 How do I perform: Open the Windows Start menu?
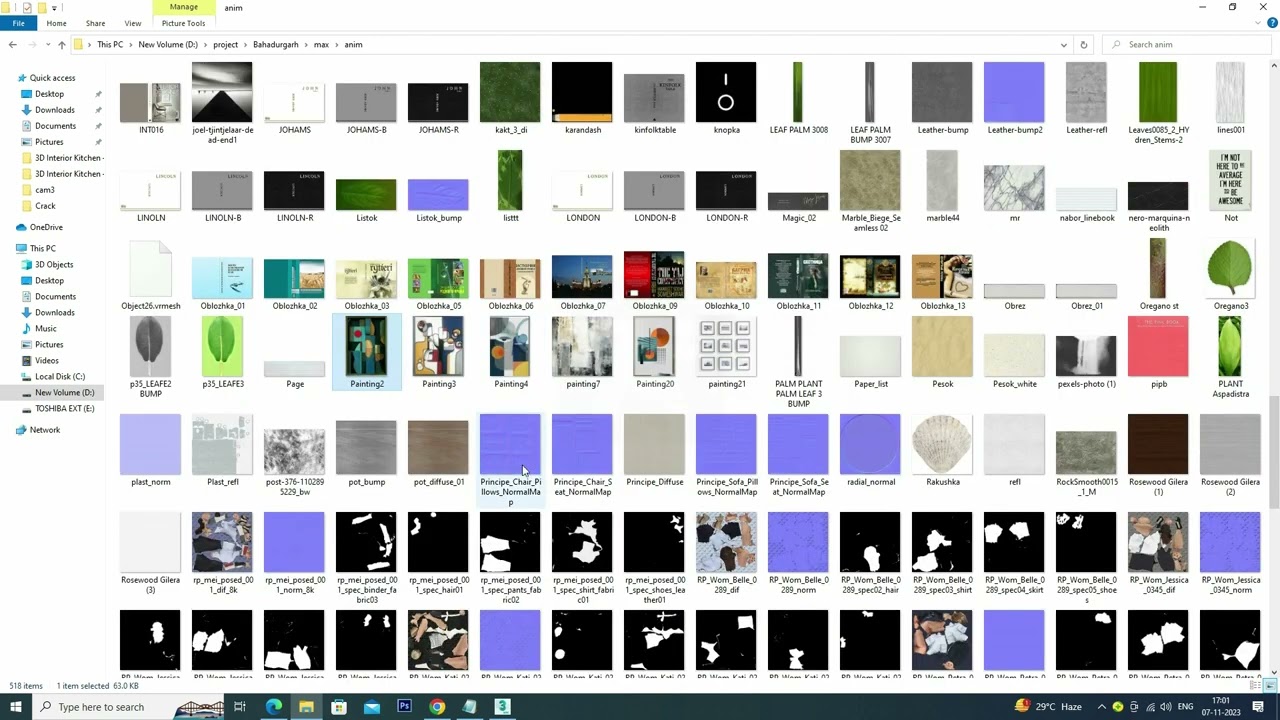point(15,707)
